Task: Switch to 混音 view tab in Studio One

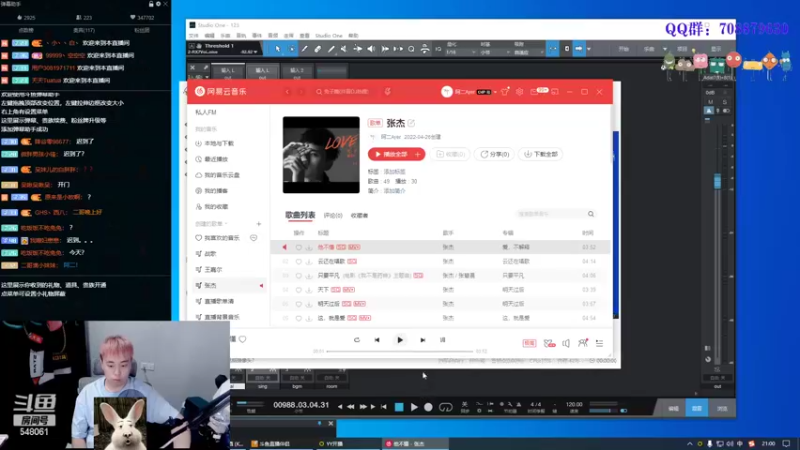Action: click(x=696, y=409)
